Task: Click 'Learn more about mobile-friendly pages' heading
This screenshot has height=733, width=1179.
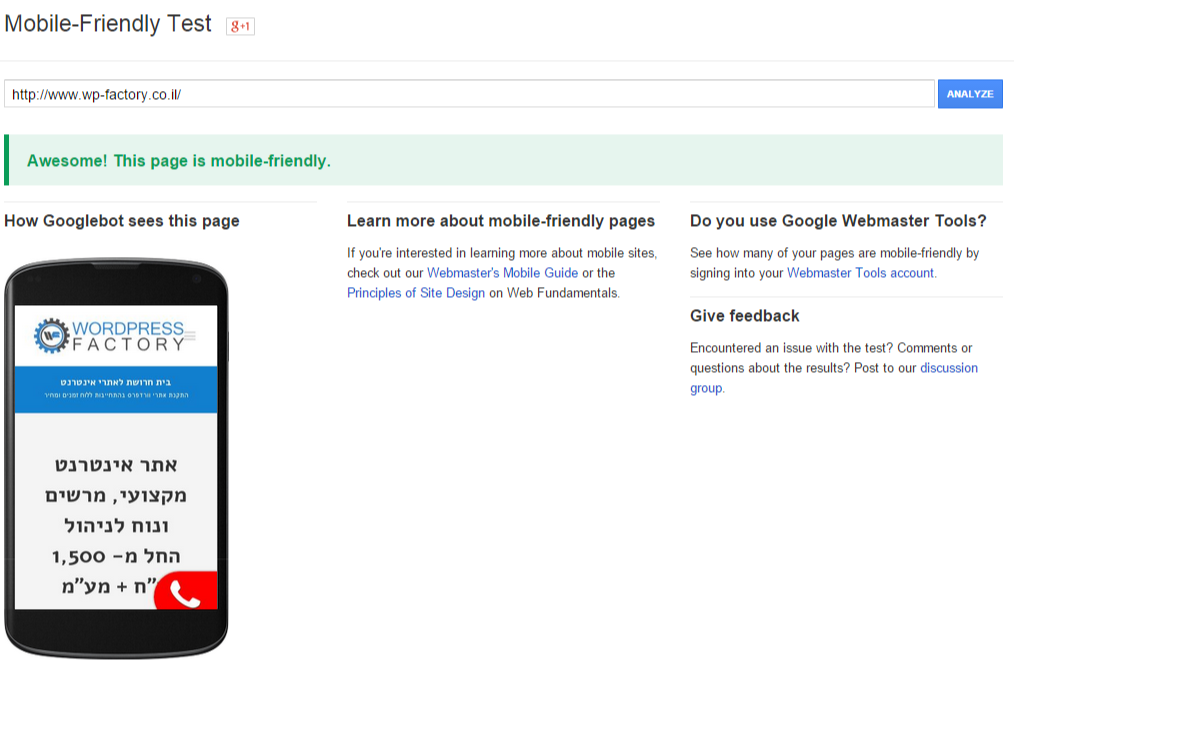Action: [x=501, y=221]
